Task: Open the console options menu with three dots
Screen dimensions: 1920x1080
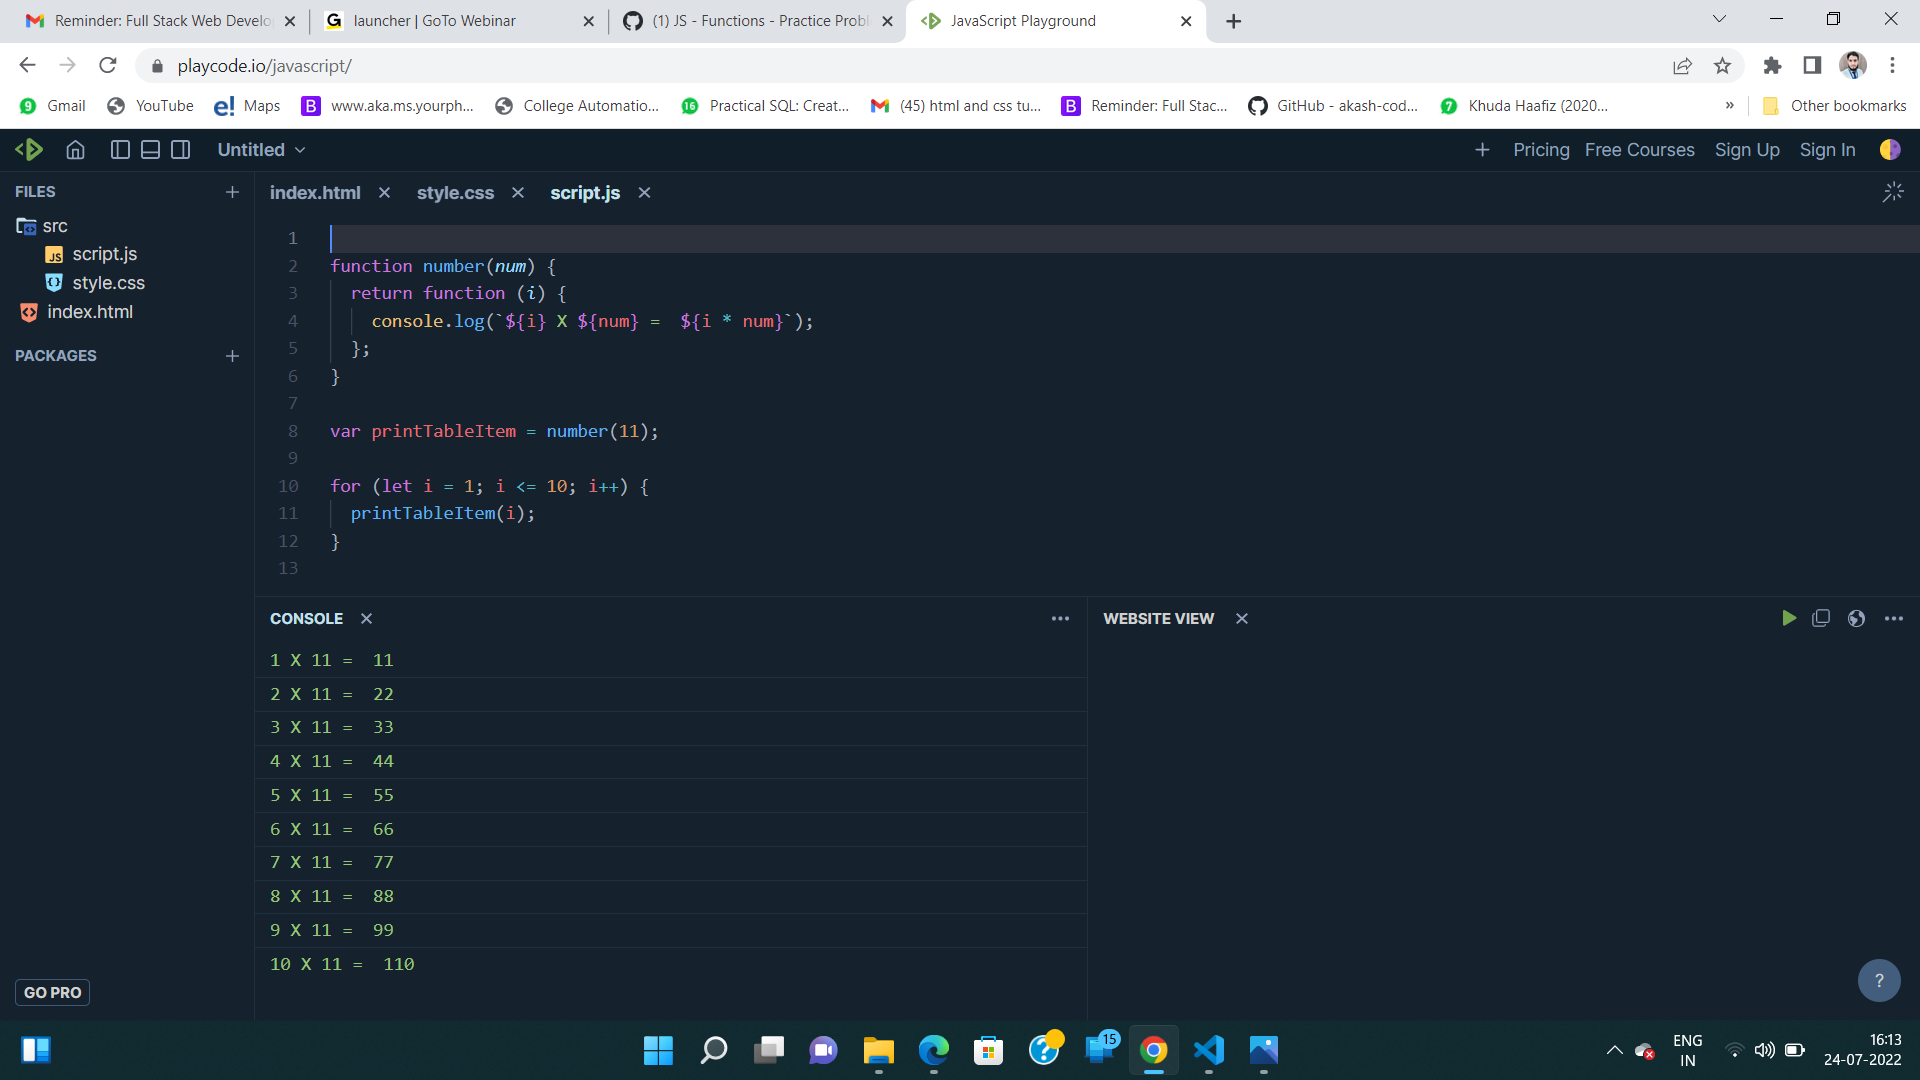Action: point(1060,618)
